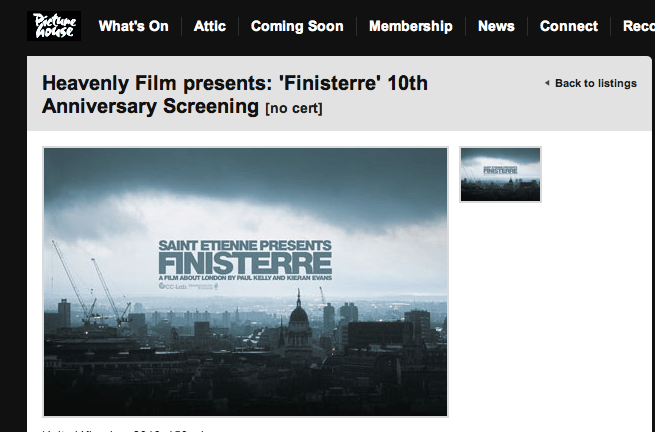Go to the Attic section
Screen dimensions: 655x432
click(210, 26)
